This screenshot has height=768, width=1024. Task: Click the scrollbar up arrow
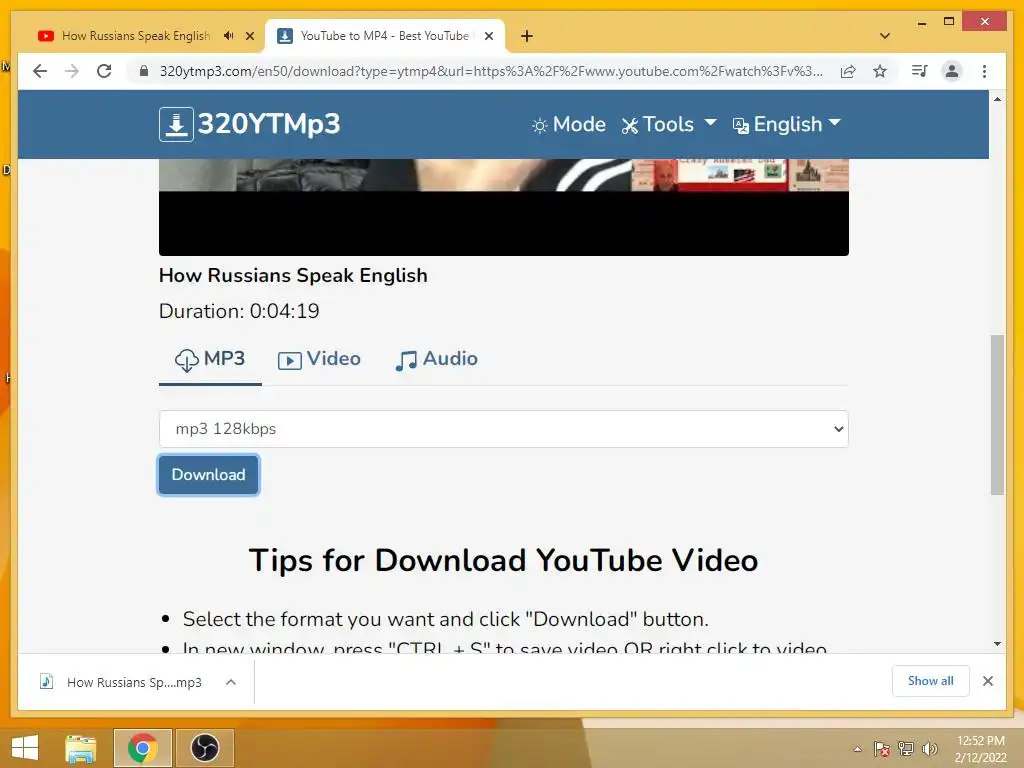(997, 99)
